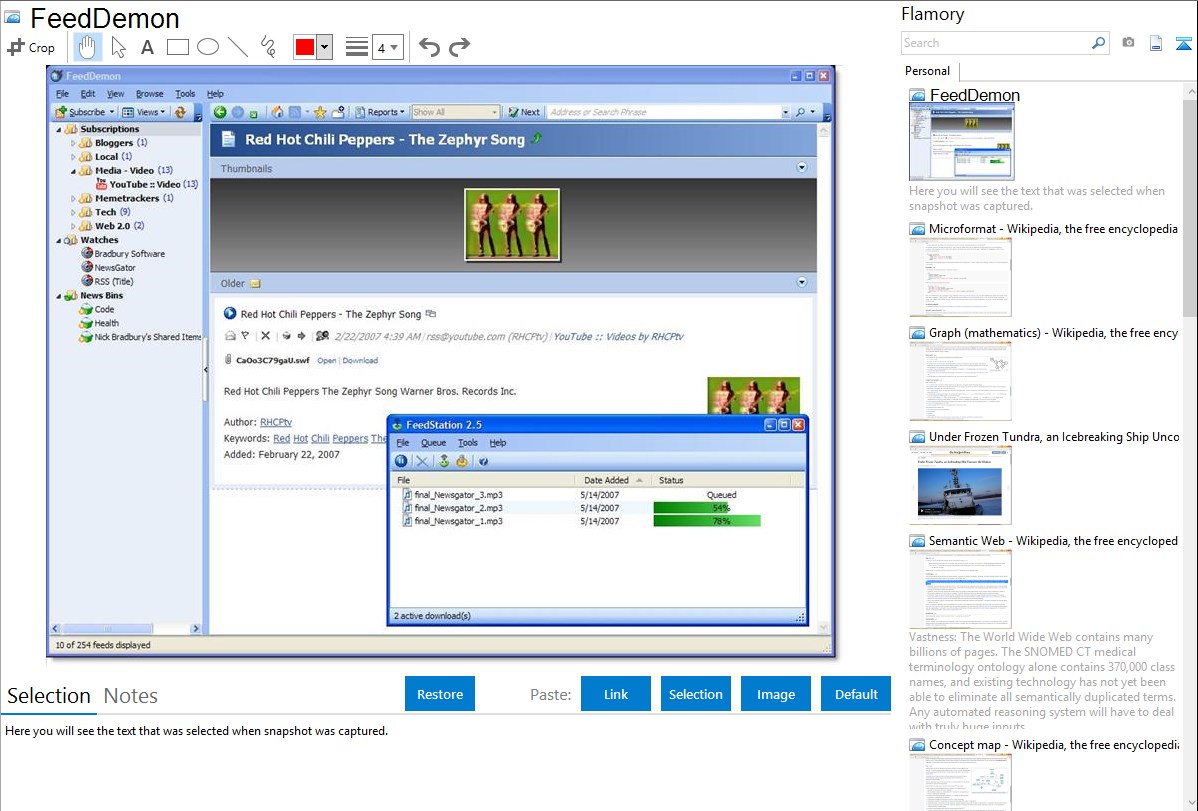The width and height of the screenshot is (1198, 811).
Task: Open the Selection tab
Action: tap(49, 696)
